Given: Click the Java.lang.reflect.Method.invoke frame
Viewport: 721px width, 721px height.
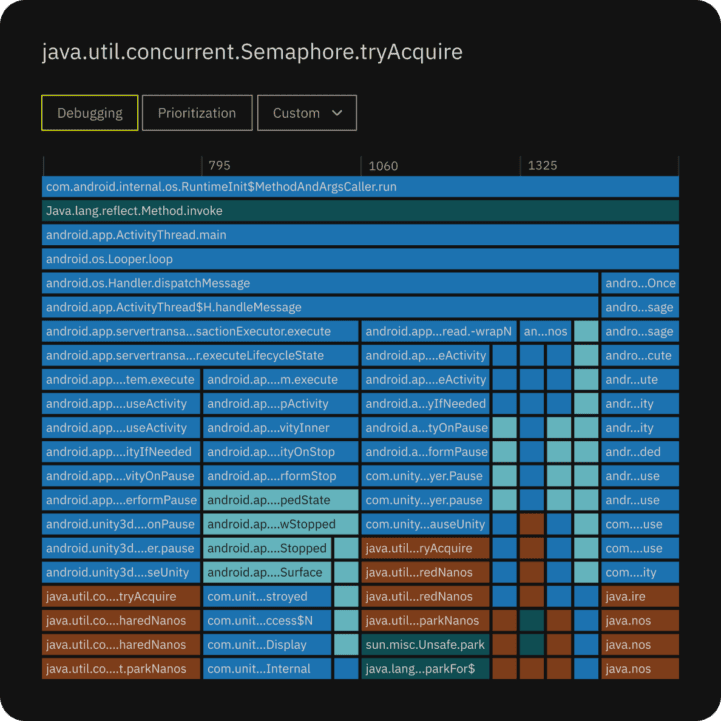Looking at the screenshot, I should [360, 211].
